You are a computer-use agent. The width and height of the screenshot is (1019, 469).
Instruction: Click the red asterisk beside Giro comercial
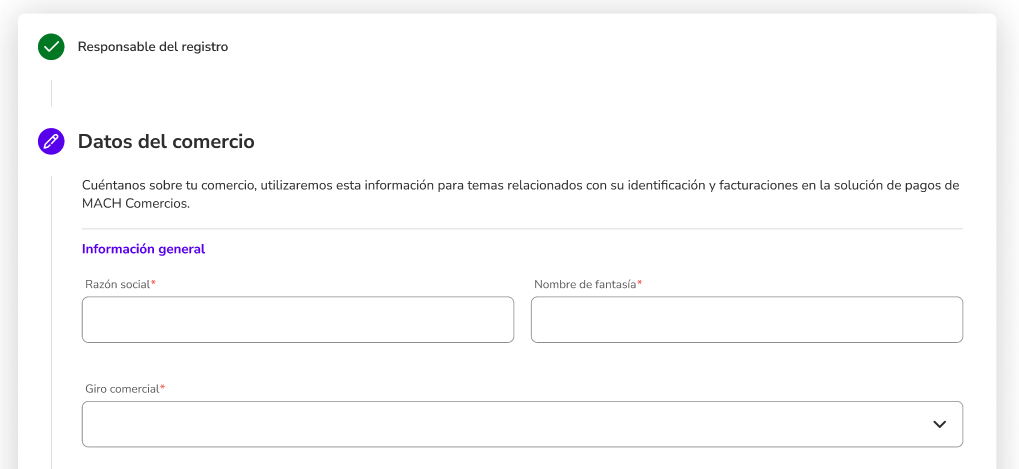tap(162, 388)
